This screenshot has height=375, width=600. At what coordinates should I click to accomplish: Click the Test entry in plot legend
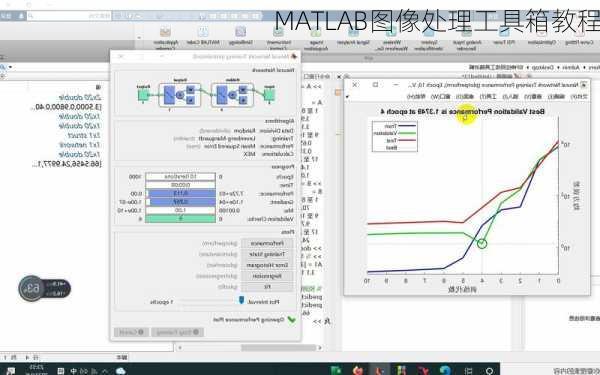point(400,140)
